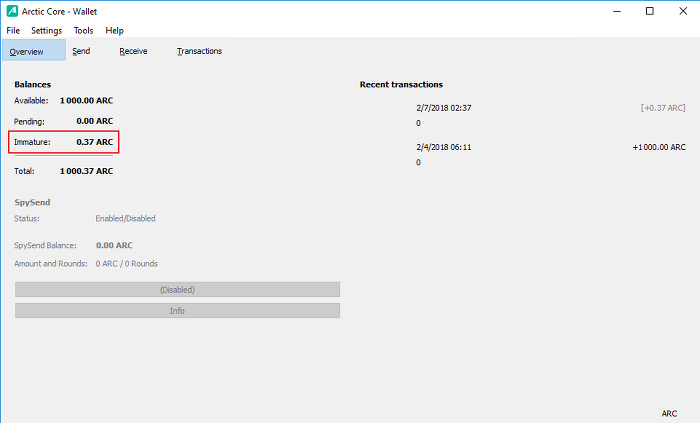Close the Arctic Core window
The height and width of the screenshot is (423, 700).
[683, 11]
